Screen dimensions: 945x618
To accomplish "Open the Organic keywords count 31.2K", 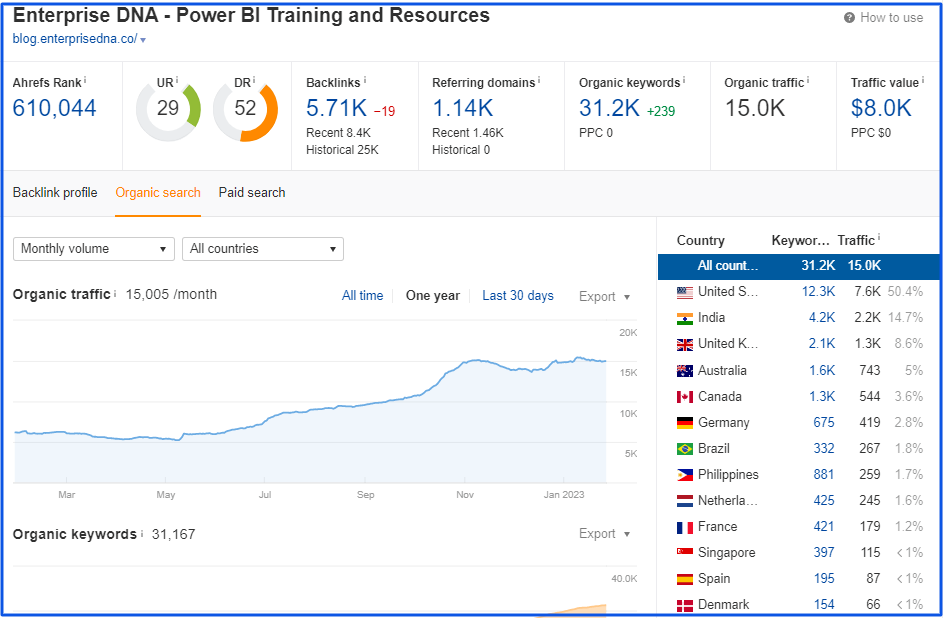I will click(609, 109).
